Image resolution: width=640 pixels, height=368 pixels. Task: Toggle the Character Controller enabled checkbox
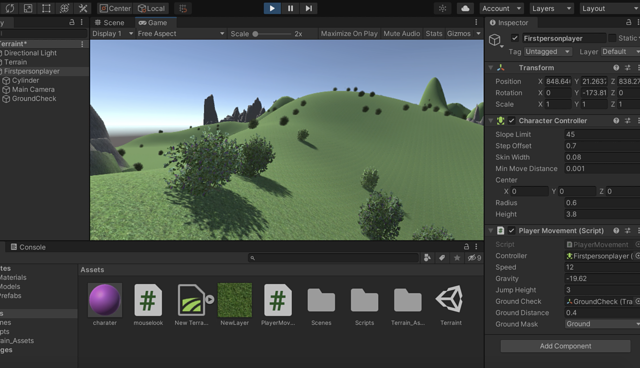pyautogui.click(x=511, y=121)
